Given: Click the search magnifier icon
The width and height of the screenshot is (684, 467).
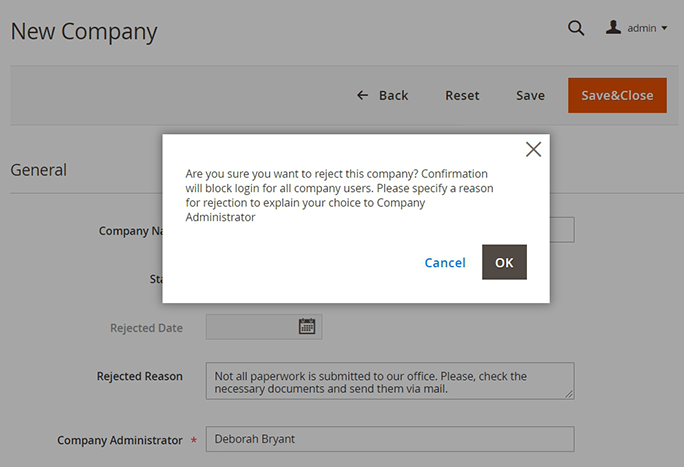Looking at the screenshot, I should [x=576, y=28].
